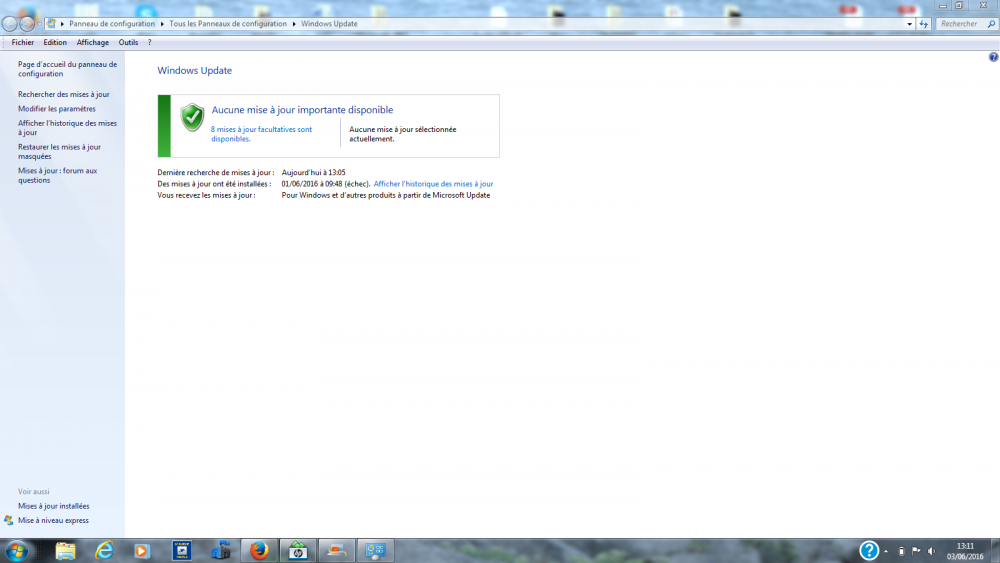1000x563 pixels.
Task: Click in the Rechercher search field
Action: pyautogui.click(x=960, y=23)
